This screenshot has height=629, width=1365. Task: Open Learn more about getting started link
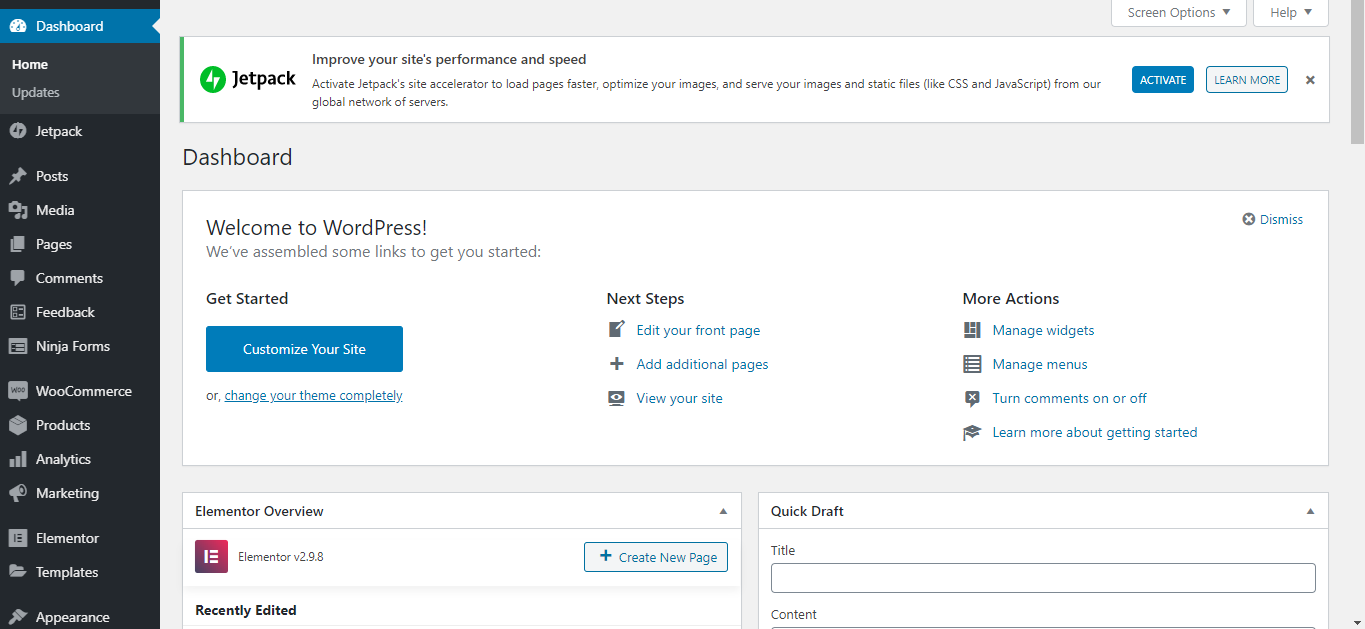(x=1094, y=432)
